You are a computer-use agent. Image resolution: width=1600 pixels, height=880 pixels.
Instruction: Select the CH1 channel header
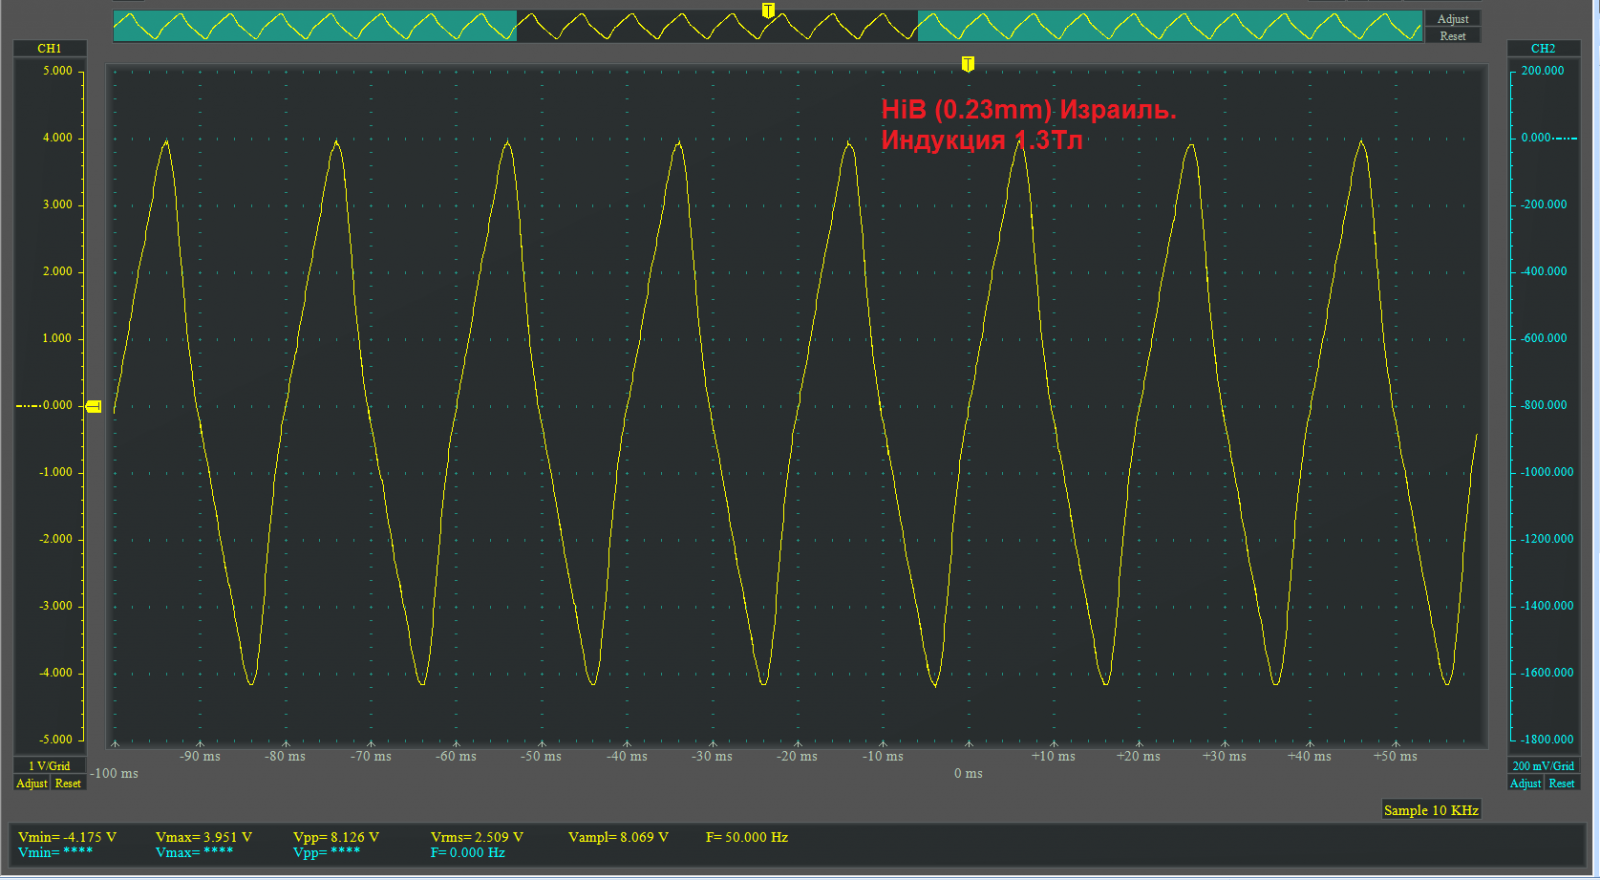(x=49, y=48)
